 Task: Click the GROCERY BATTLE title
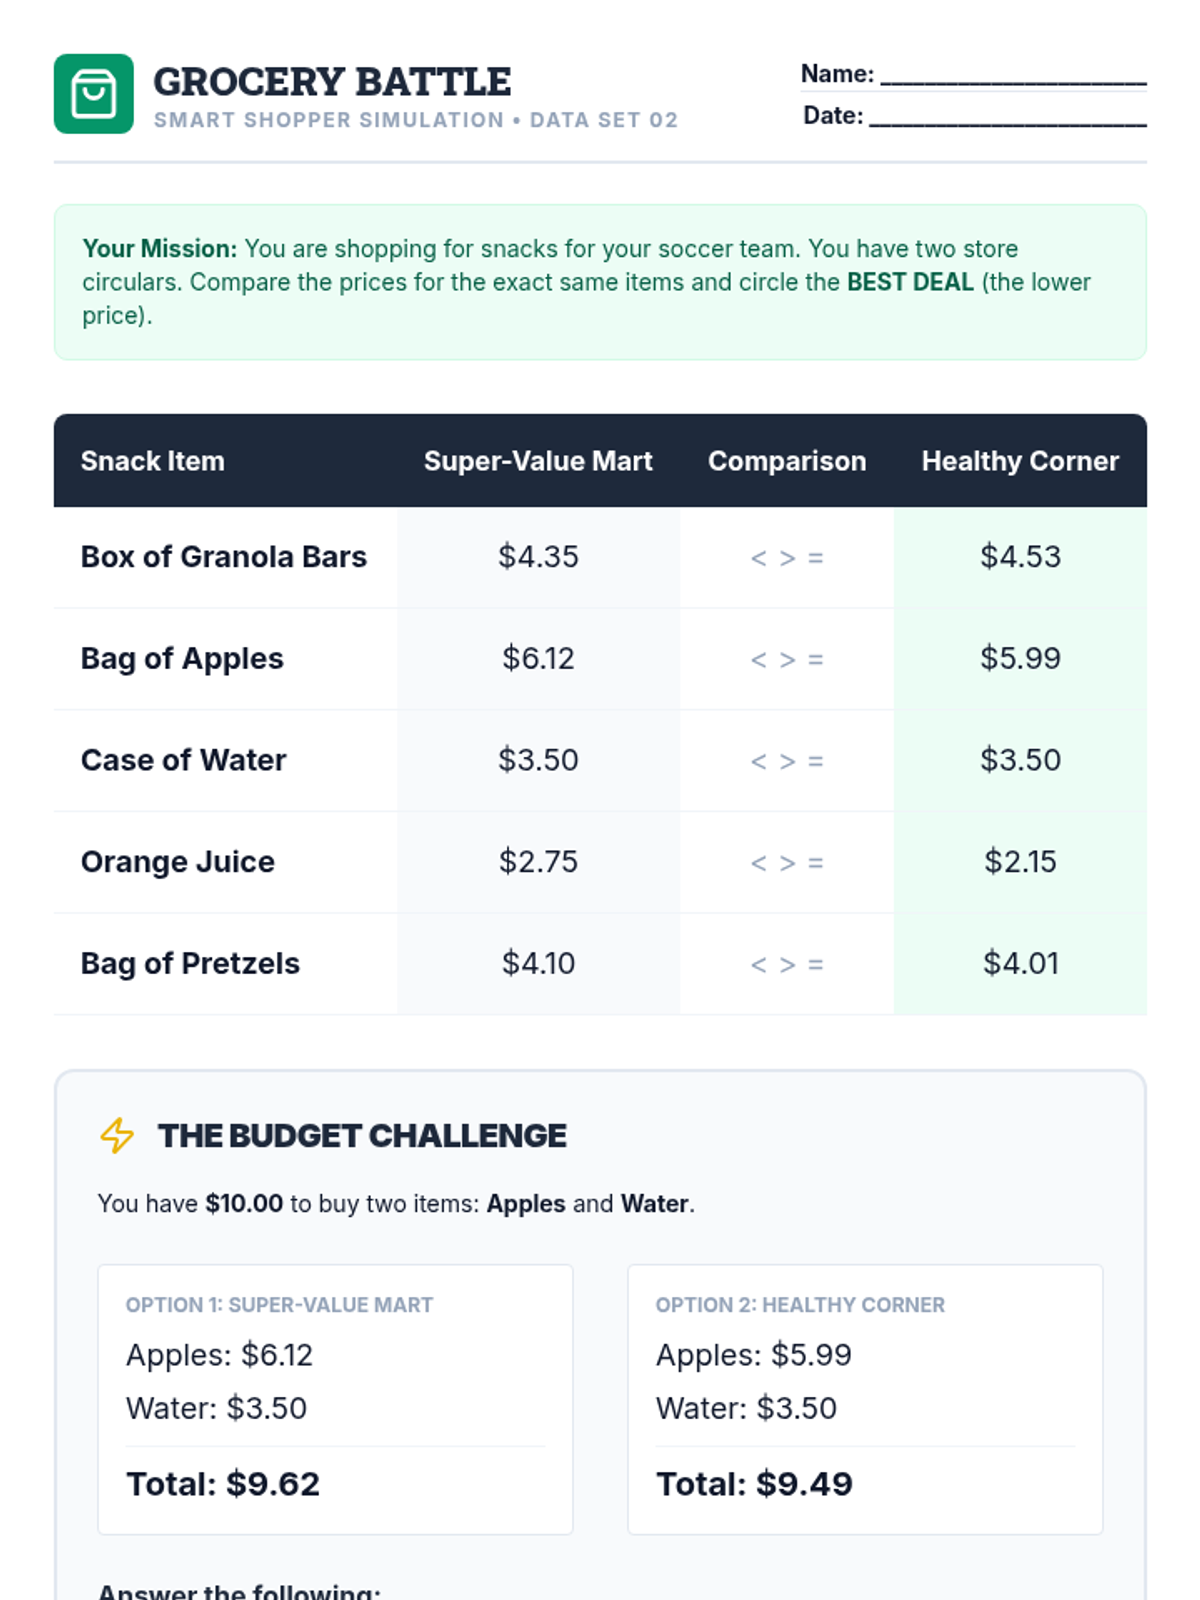pyautogui.click(x=332, y=82)
